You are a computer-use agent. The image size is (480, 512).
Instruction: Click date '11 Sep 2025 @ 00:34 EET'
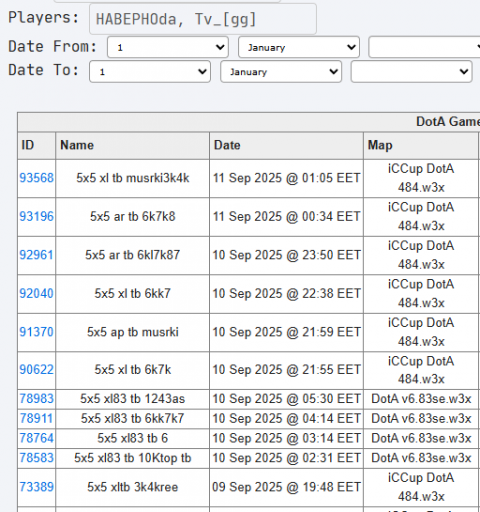coord(287,217)
